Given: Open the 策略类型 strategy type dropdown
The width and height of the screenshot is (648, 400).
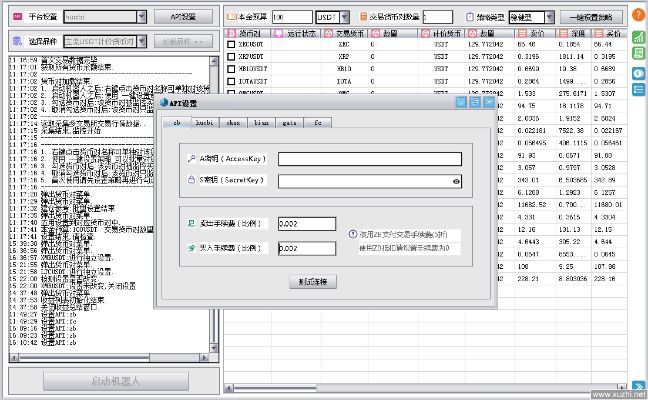Looking at the screenshot, I should (549, 17).
